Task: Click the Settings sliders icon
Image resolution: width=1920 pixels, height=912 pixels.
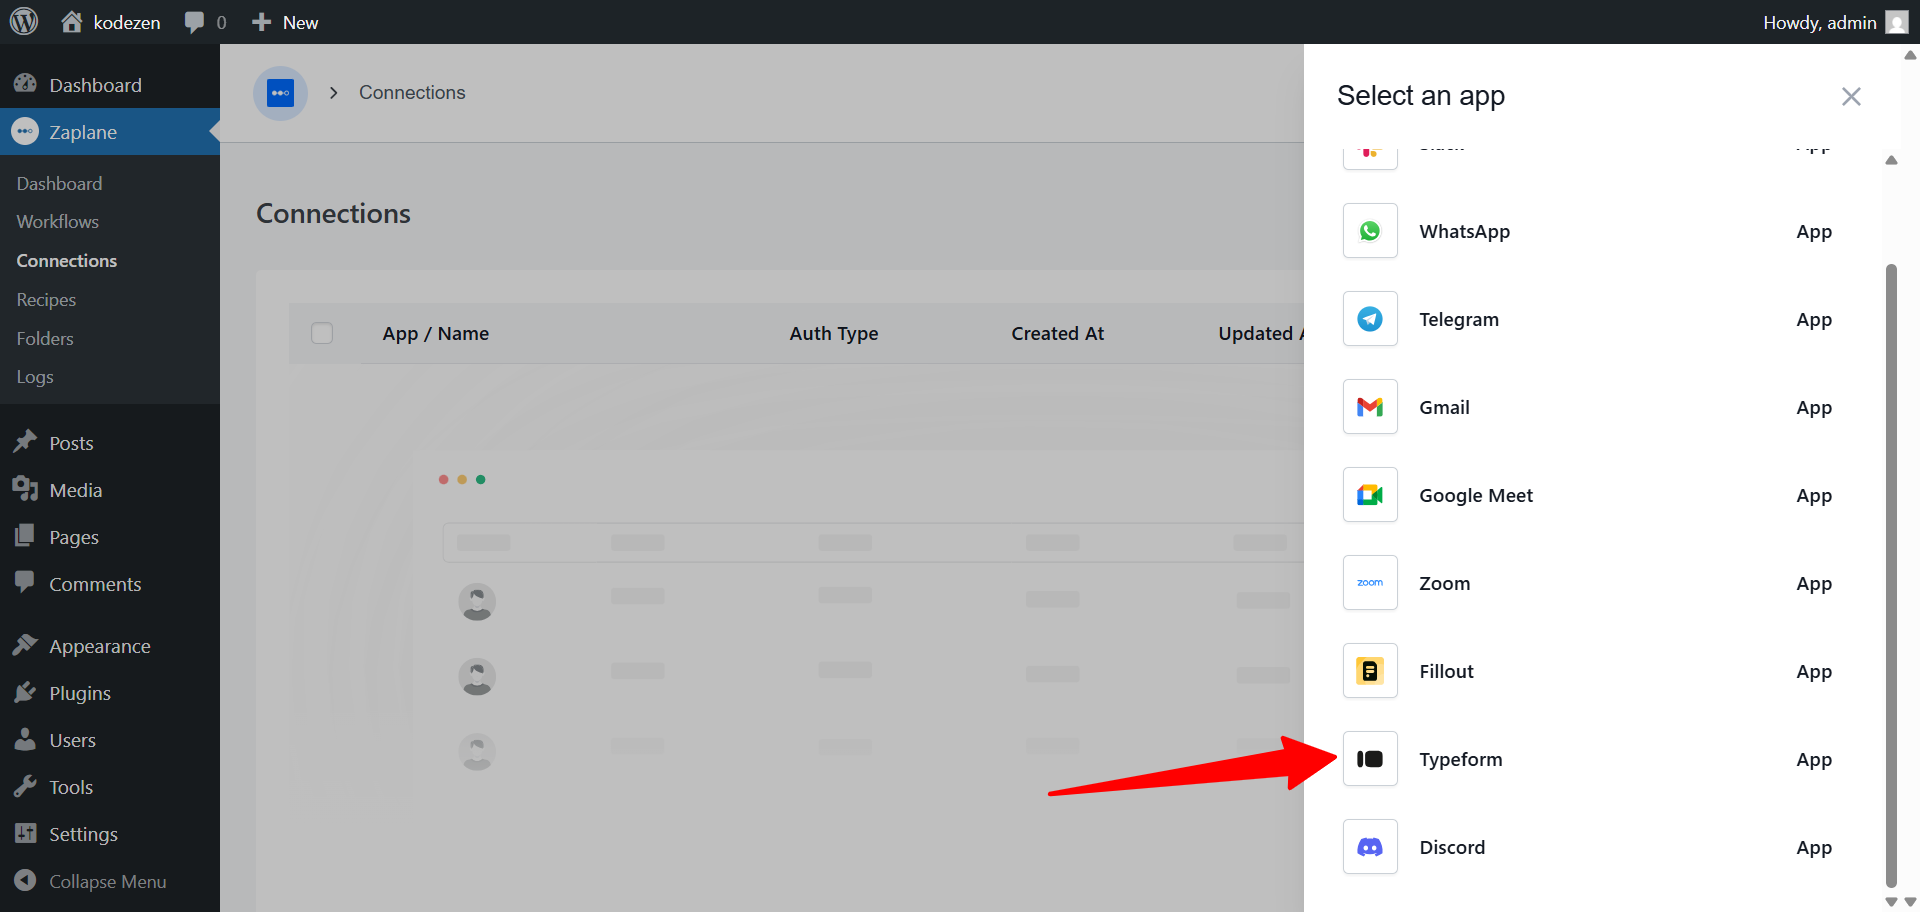Action: (25, 833)
